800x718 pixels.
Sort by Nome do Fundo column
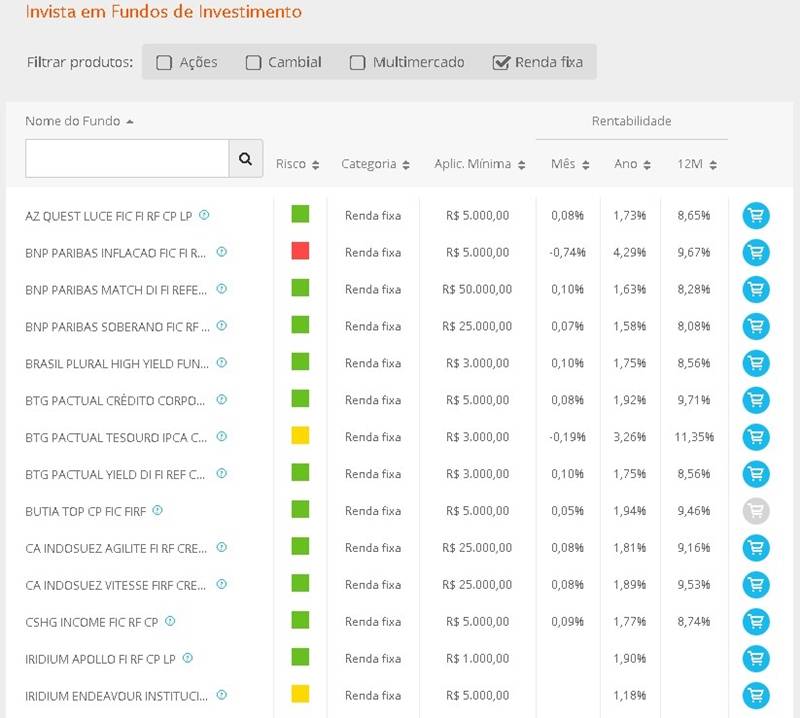[x=79, y=121]
